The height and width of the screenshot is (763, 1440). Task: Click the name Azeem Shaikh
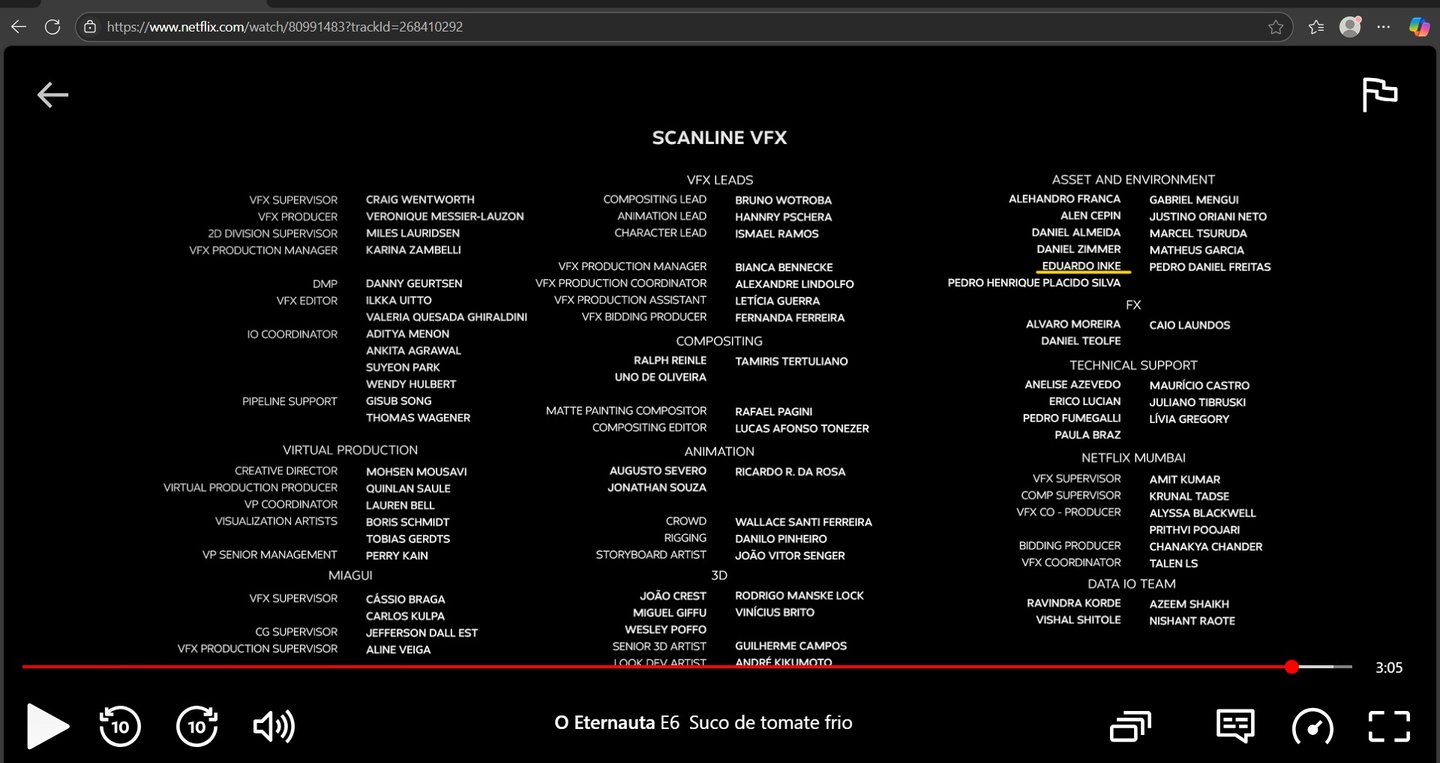pos(1189,604)
